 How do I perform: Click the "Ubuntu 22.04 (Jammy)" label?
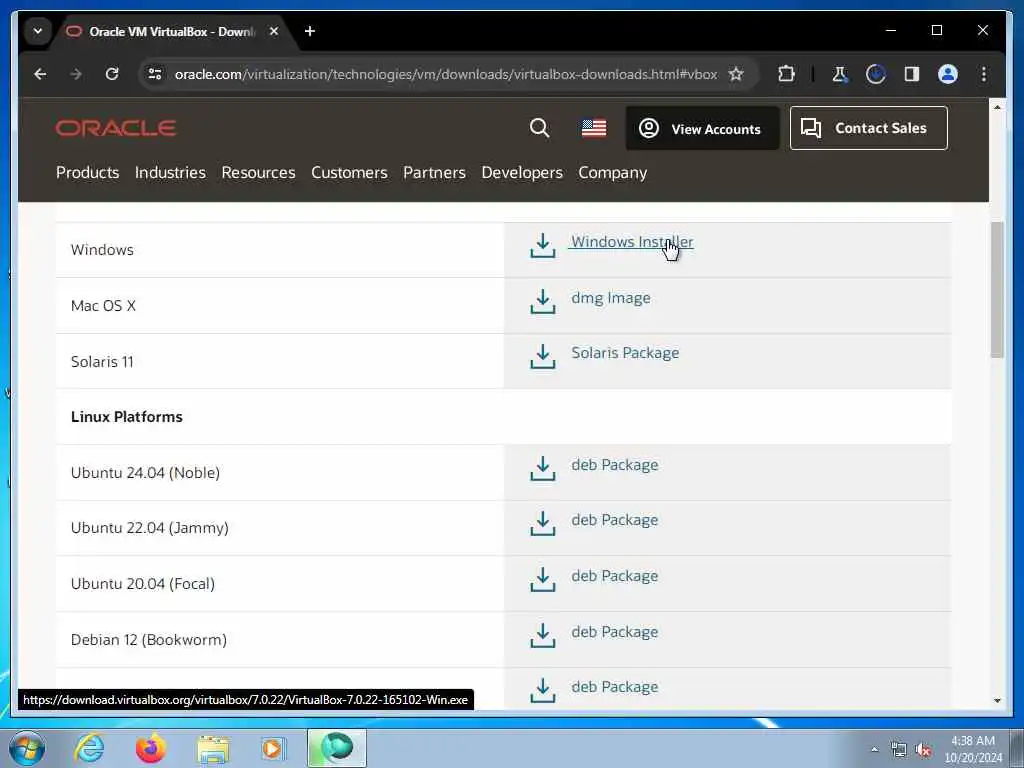(x=150, y=528)
